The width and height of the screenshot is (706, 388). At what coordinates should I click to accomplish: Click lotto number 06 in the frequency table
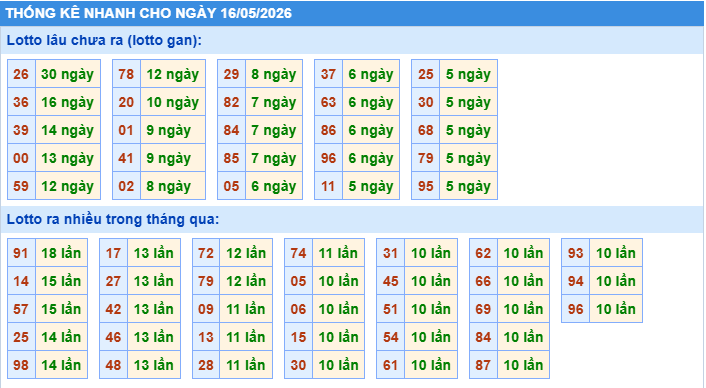(299, 309)
